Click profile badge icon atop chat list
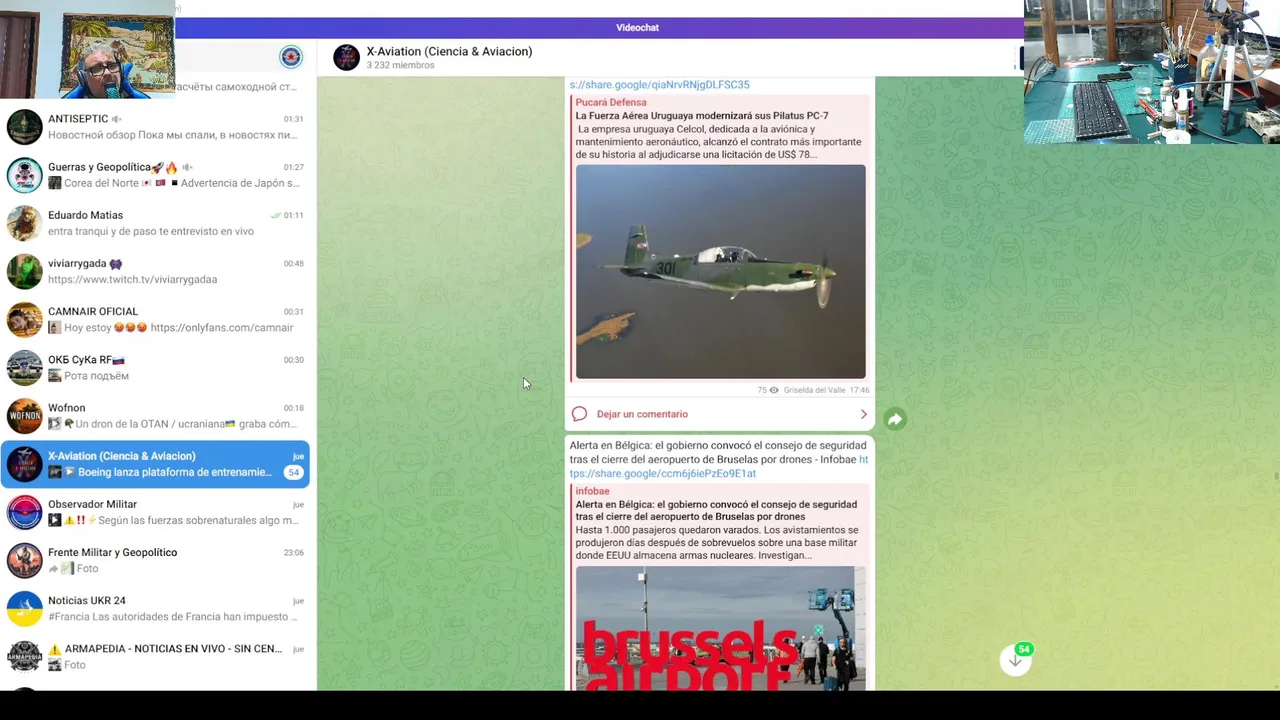 (x=290, y=57)
